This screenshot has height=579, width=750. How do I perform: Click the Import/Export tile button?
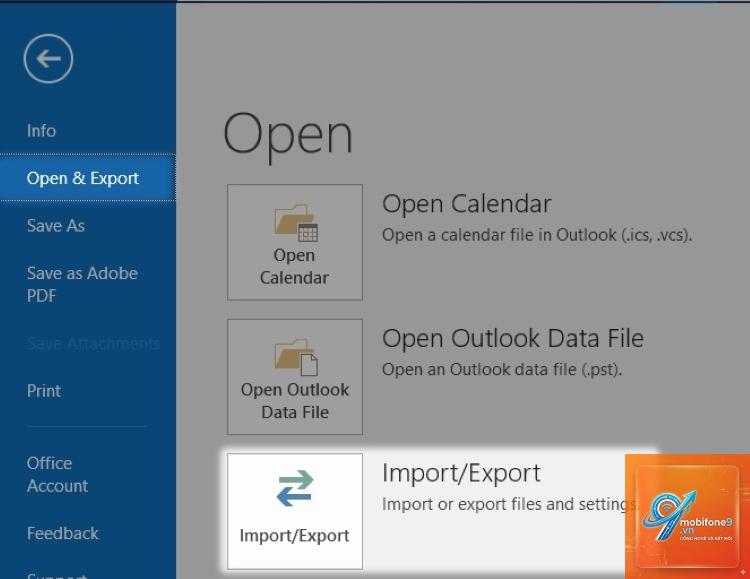pos(295,511)
